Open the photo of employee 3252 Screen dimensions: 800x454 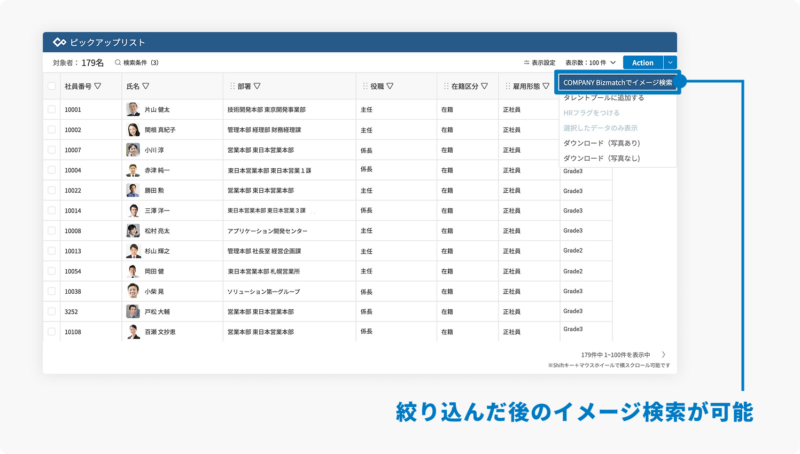pos(133,311)
